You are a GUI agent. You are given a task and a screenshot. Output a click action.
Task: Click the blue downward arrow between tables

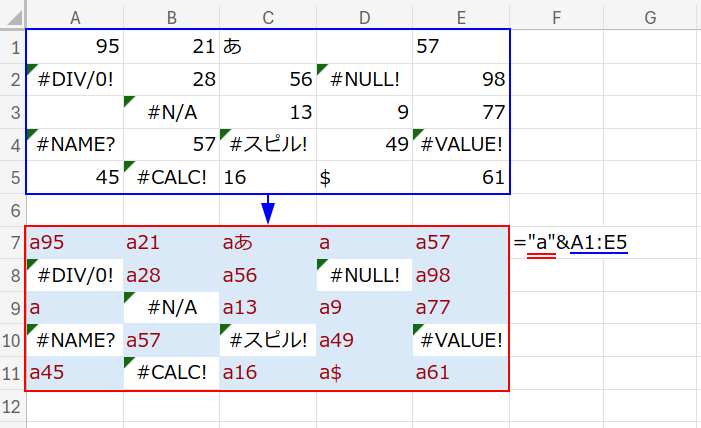coord(267,210)
